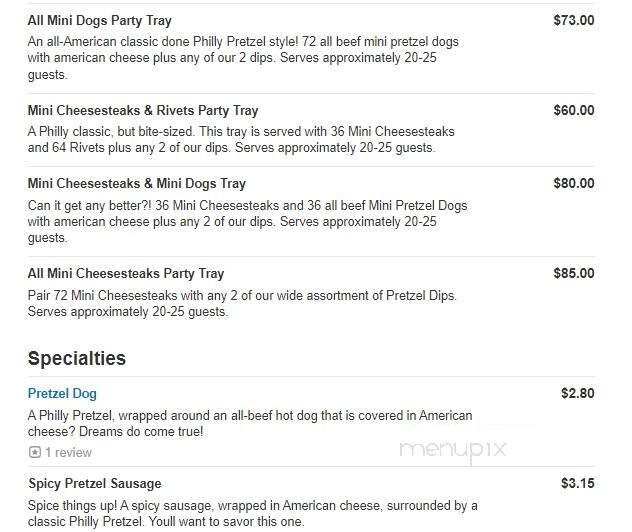Click the Spicy Pretzel Sausage item name
This screenshot has width=632, height=532.
[x=94, y=484]
